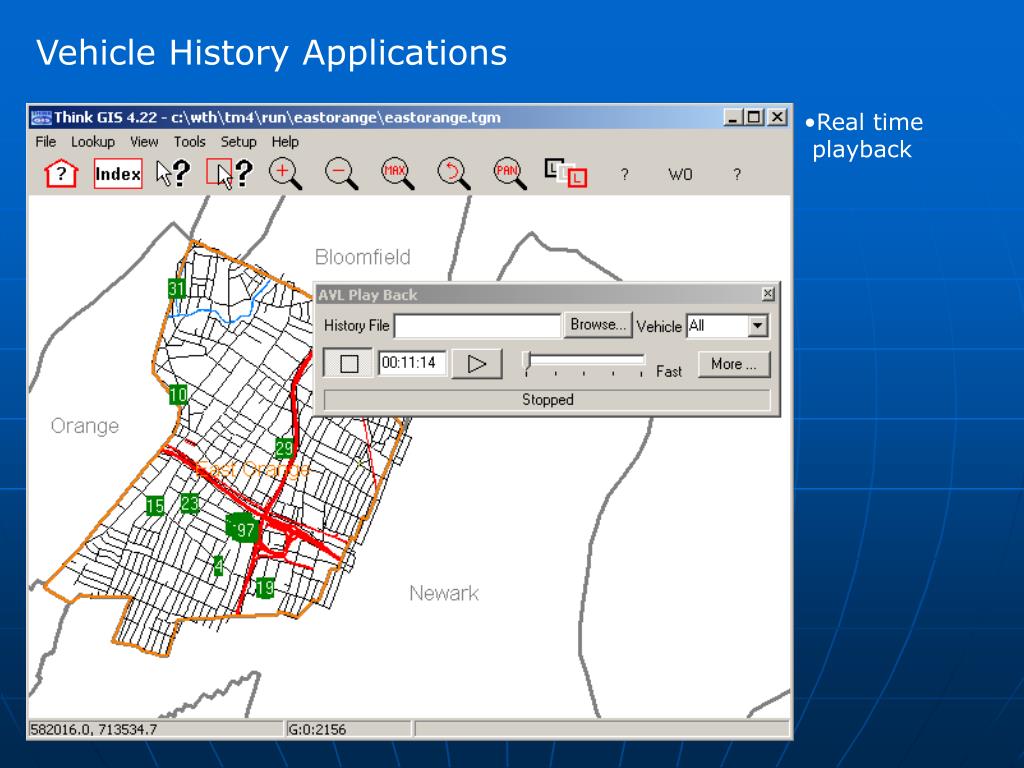The height and width of the screenshot is (768, 1024).
Task: Close the AVL Play Back dialog
Action: (768, 294)
